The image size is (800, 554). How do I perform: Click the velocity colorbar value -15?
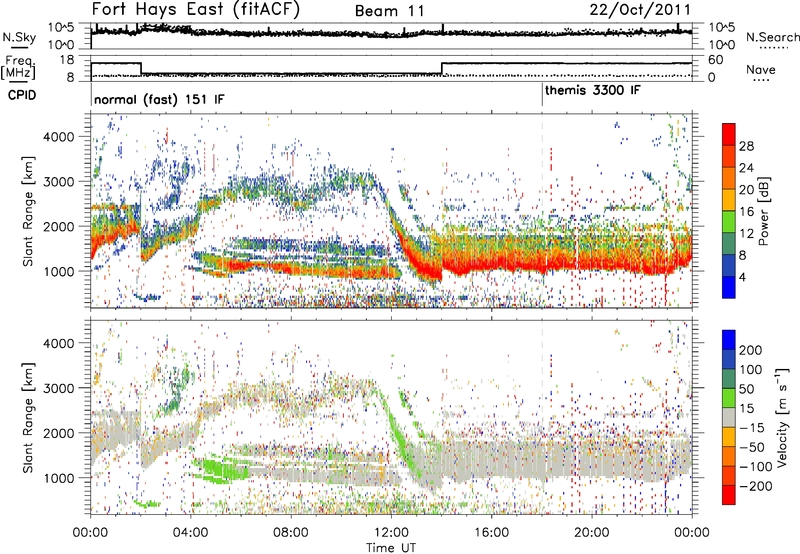[752, 427]
